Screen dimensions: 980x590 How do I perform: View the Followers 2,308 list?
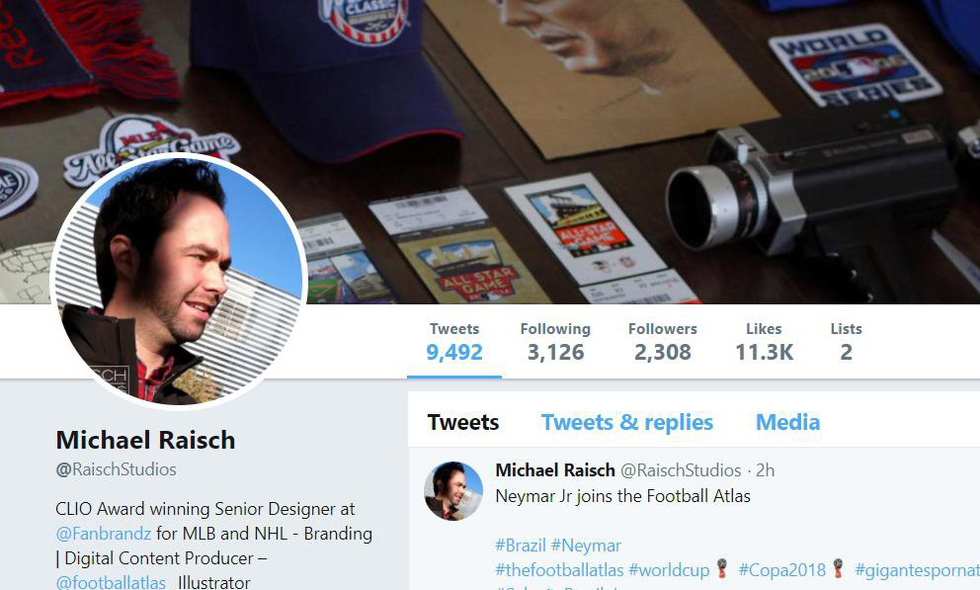(662, 342)
